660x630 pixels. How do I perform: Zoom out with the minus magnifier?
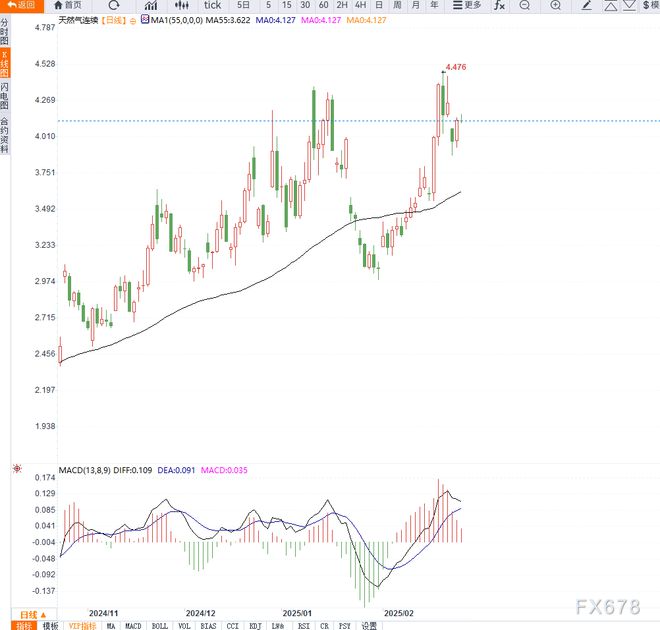524,5
